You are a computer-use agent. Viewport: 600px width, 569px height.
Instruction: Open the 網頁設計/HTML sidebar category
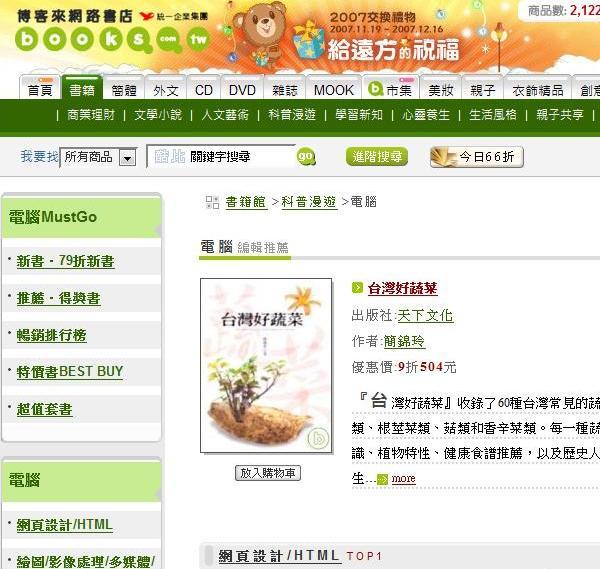coord(65,525)
